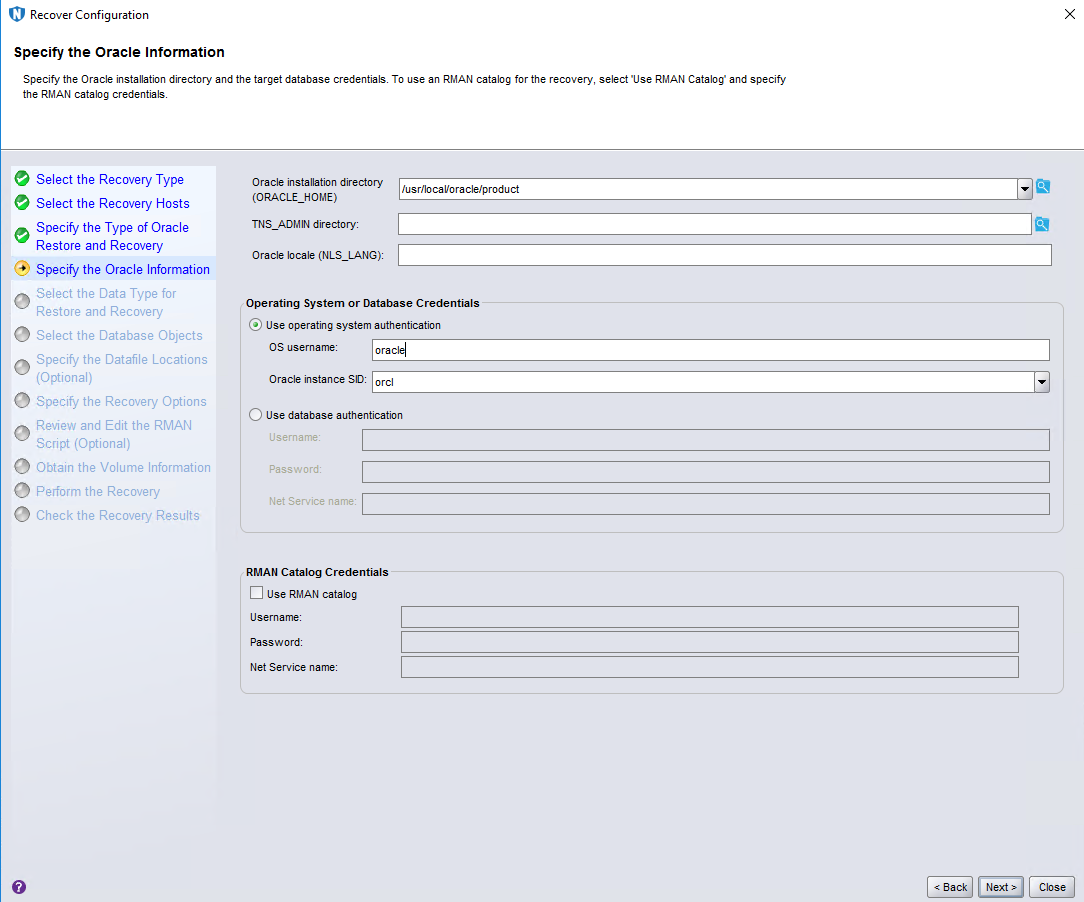Viewport: 1084px width, 902px height.
Task: Click the browse icon next to ORACLE_HOME field
Action: [1043, 187]
